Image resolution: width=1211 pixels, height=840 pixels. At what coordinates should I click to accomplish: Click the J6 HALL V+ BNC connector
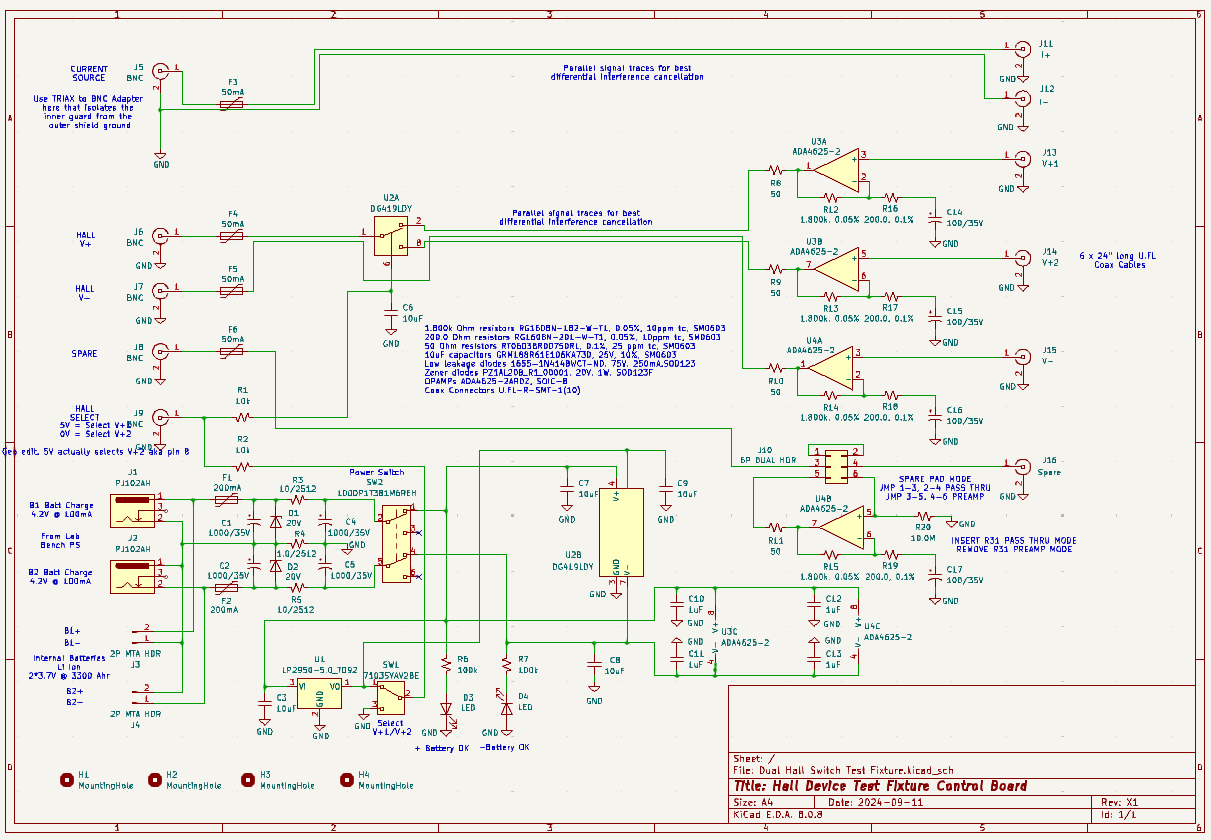(160, 236)
